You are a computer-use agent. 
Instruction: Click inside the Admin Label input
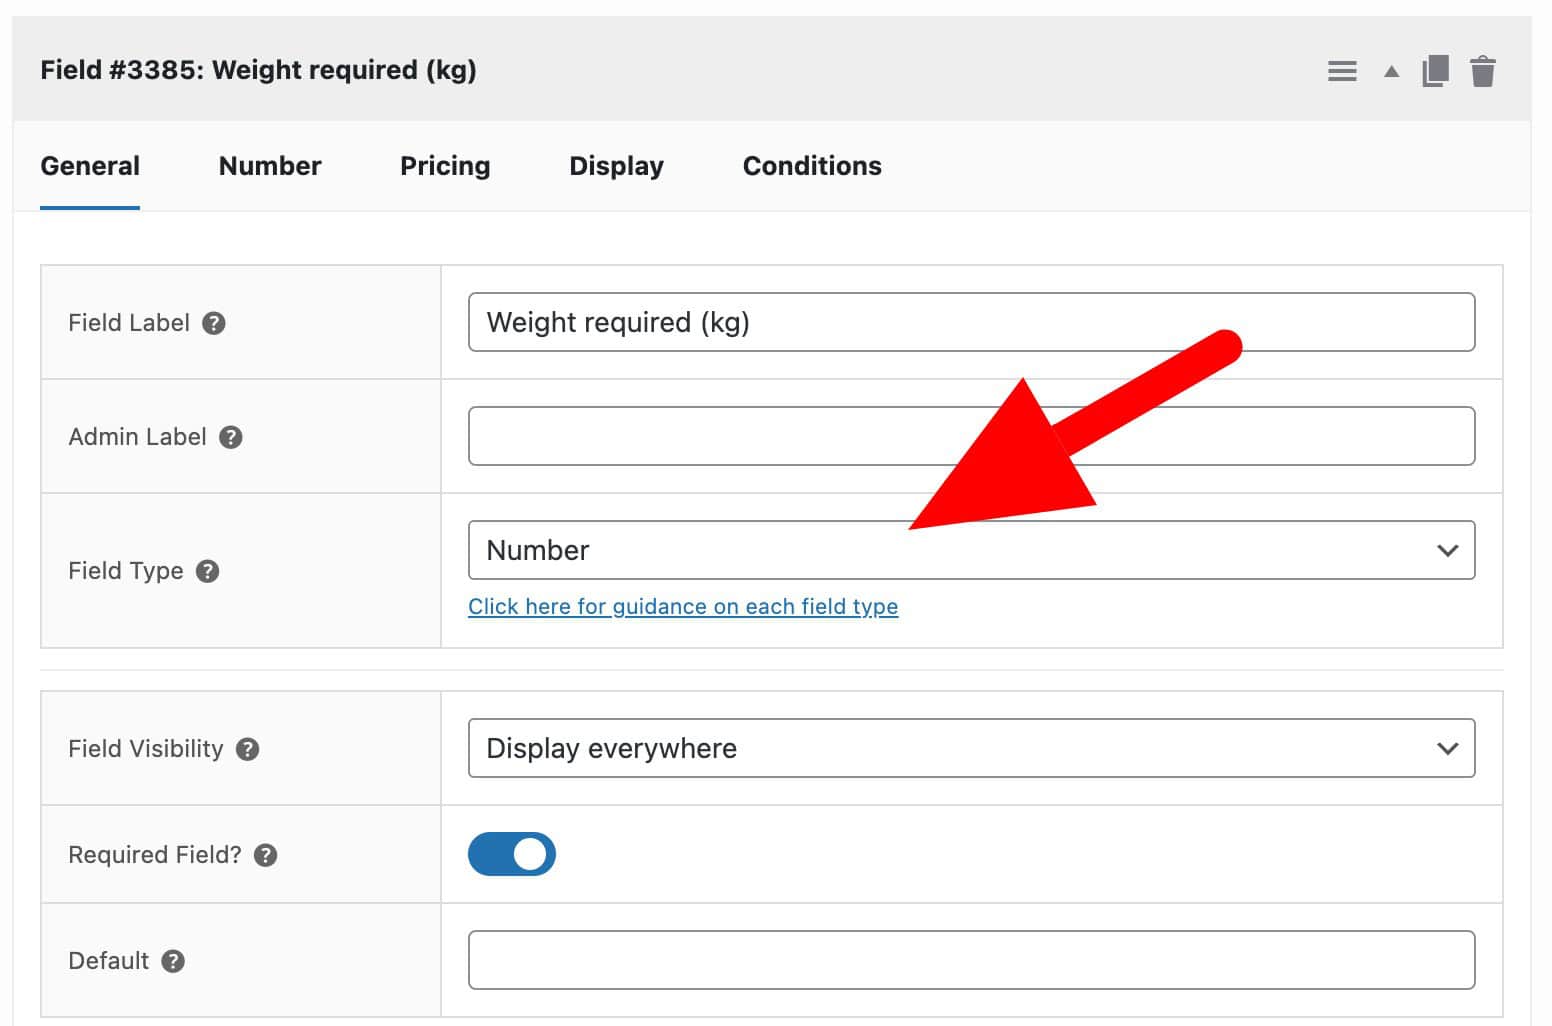coord(970,435)
